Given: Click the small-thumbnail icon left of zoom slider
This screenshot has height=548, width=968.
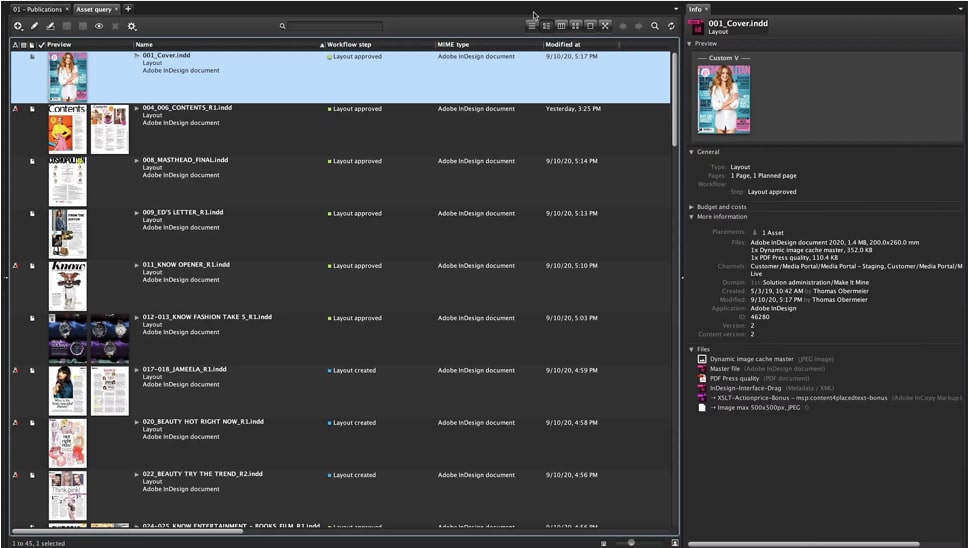Looking at the screenshot, I should [x=603, y=544].
